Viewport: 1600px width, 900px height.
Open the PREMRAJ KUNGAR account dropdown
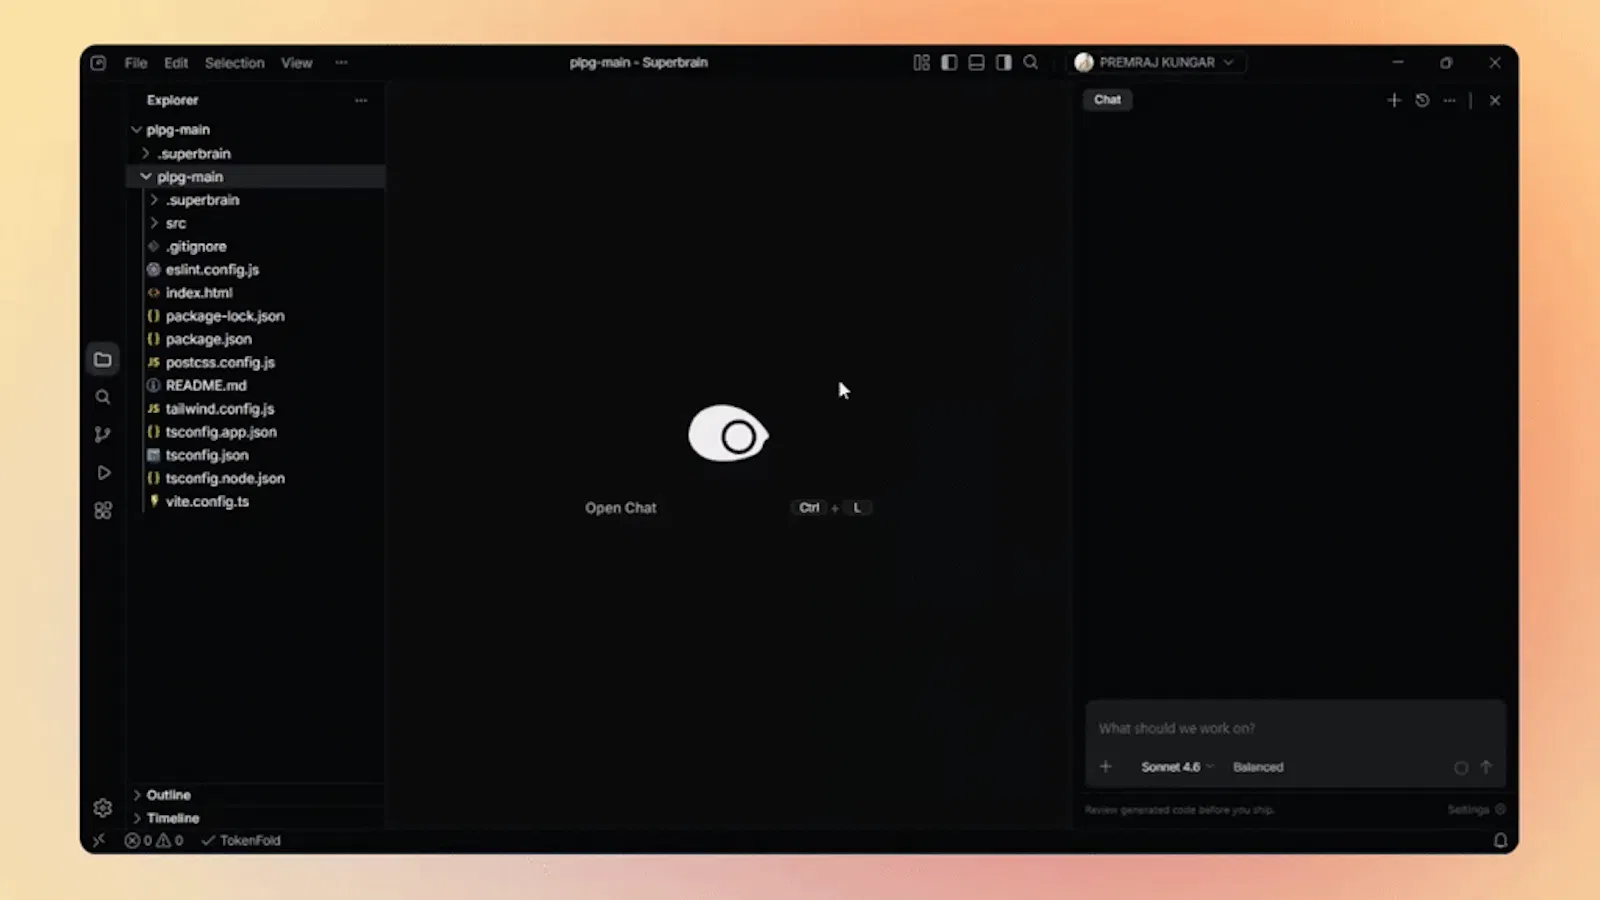click(1155, 62)
